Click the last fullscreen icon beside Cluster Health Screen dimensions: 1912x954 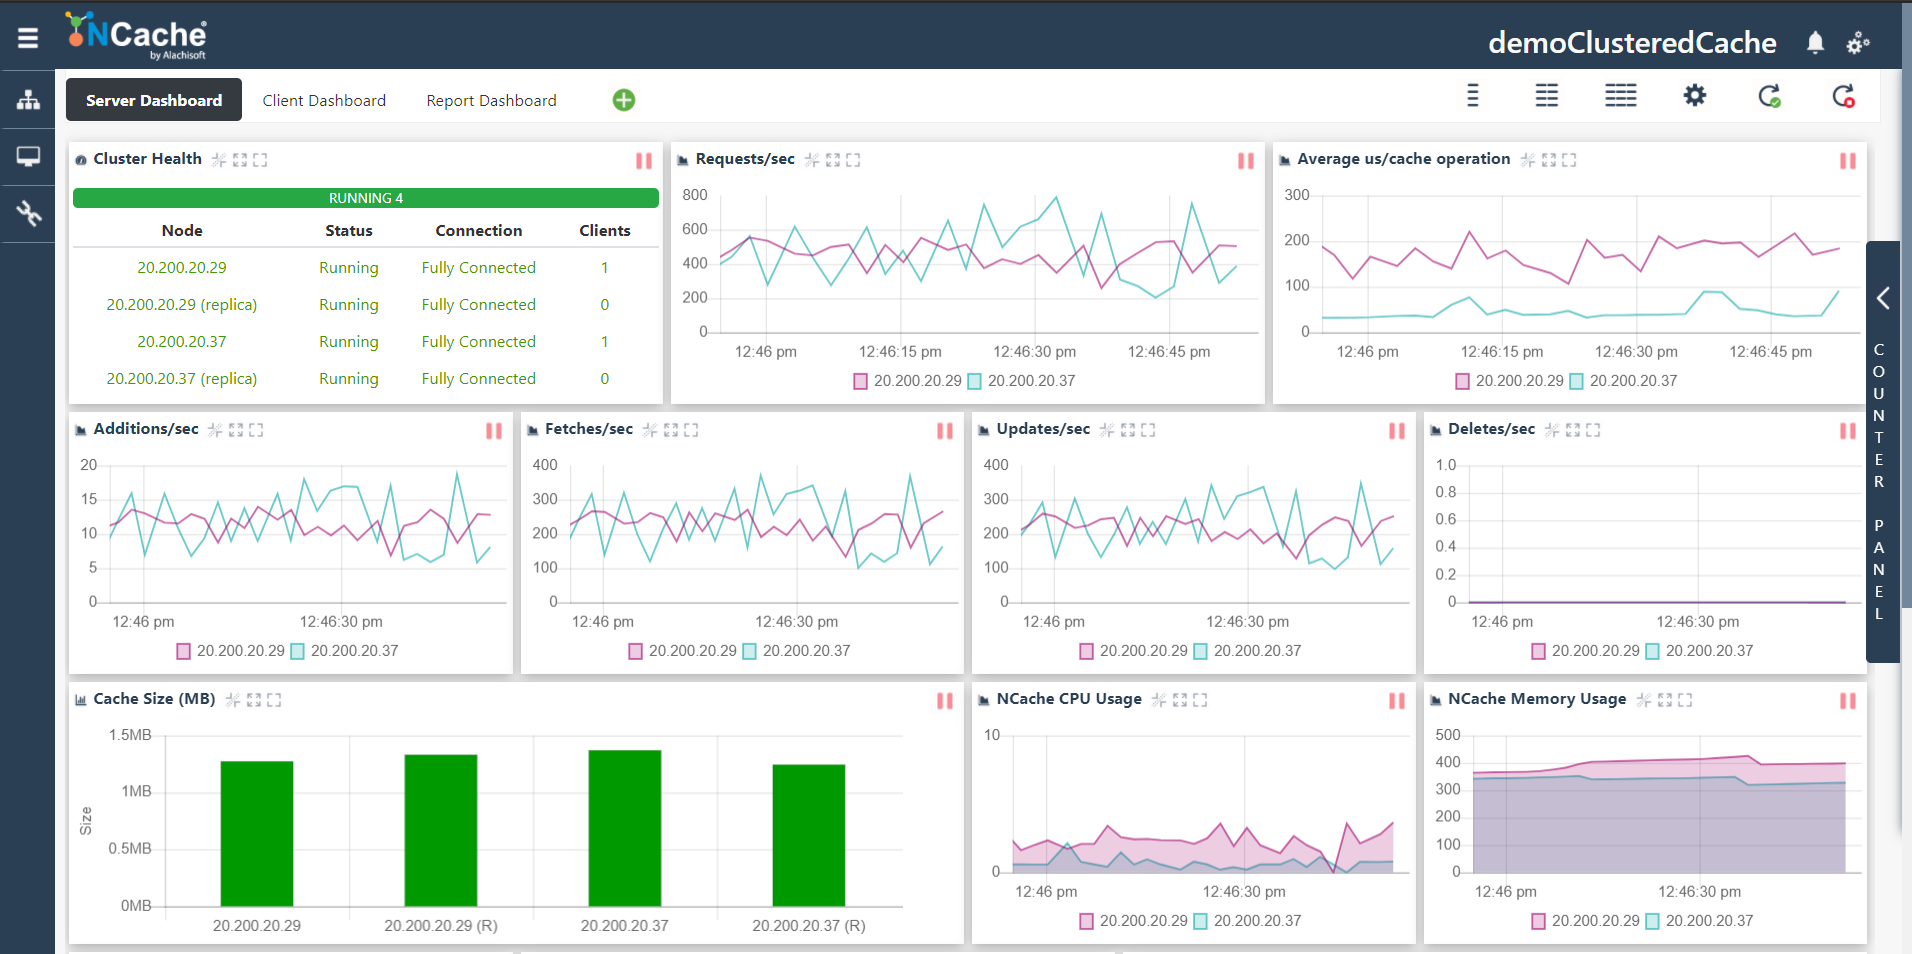click(x=260, y=160)
